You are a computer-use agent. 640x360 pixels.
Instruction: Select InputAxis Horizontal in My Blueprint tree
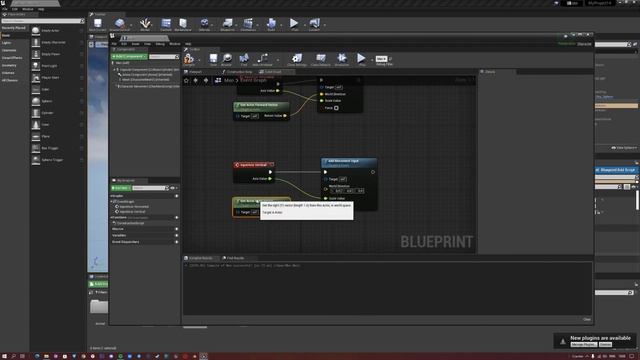pyautogui.click(x=134, y=207)
